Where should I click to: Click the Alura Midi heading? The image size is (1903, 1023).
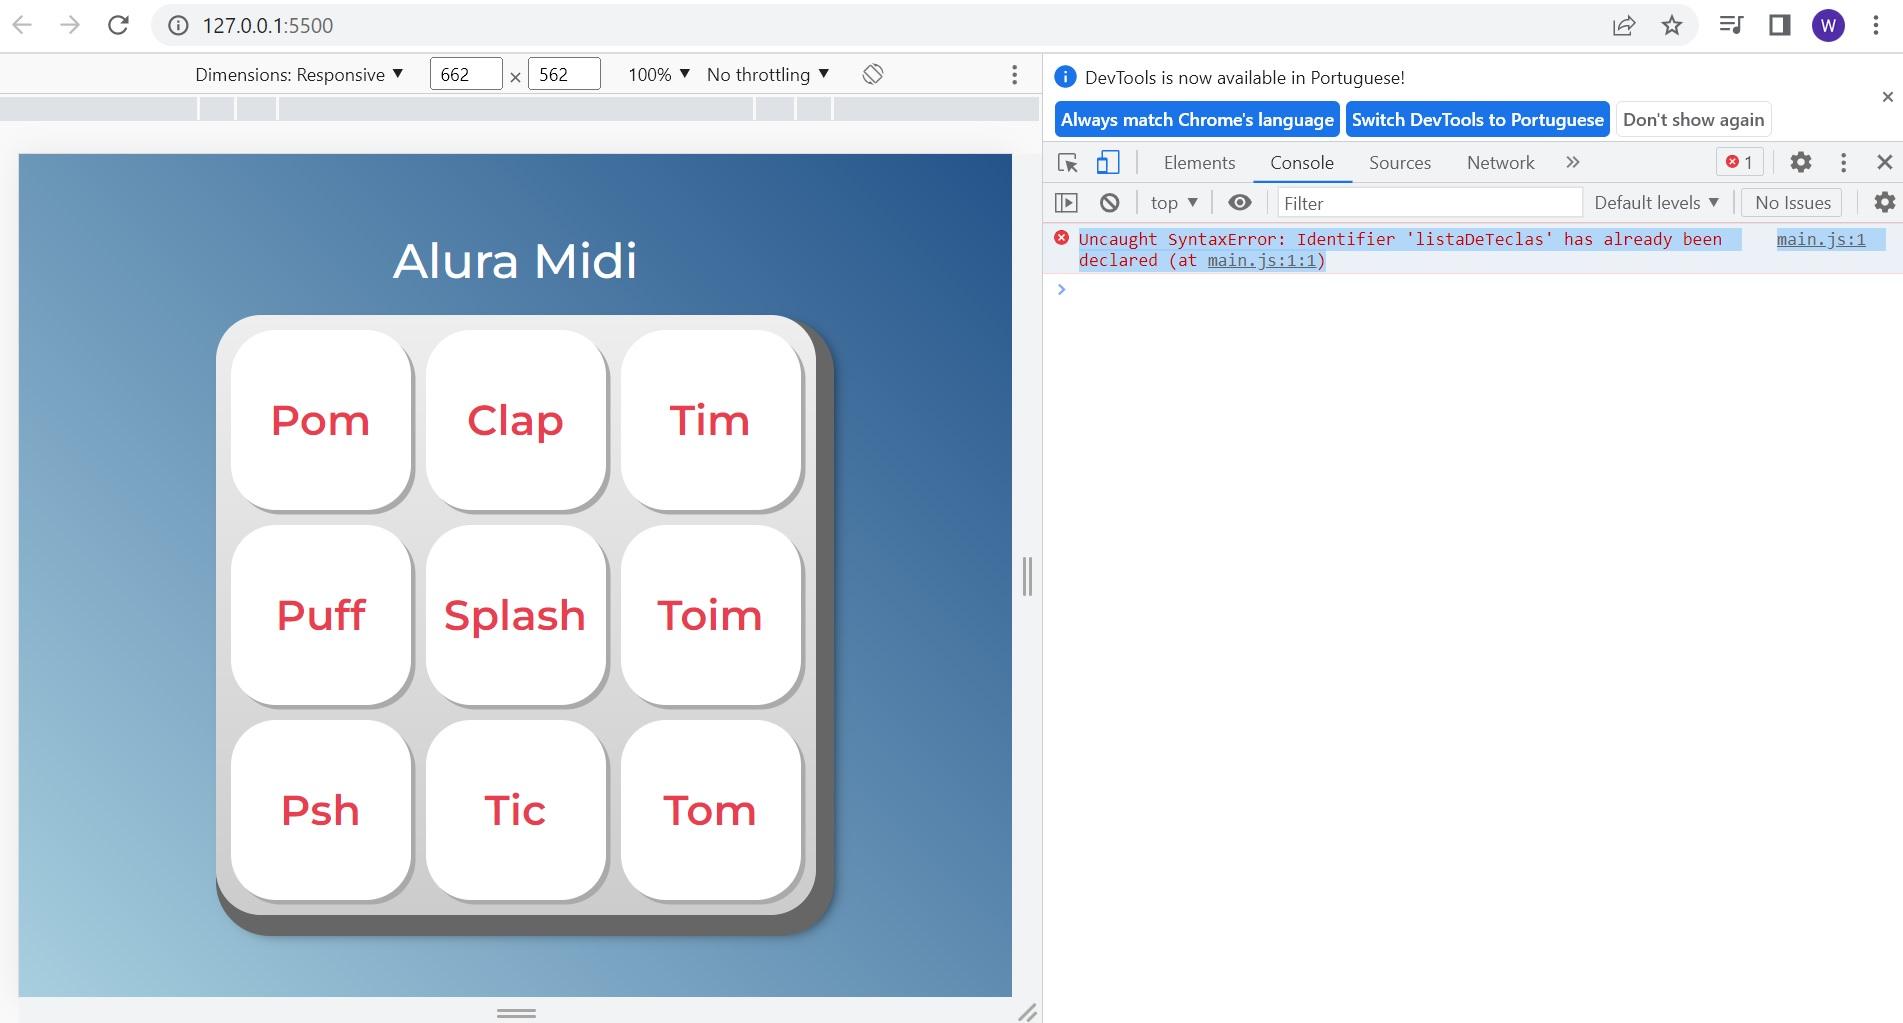point(515,261)
